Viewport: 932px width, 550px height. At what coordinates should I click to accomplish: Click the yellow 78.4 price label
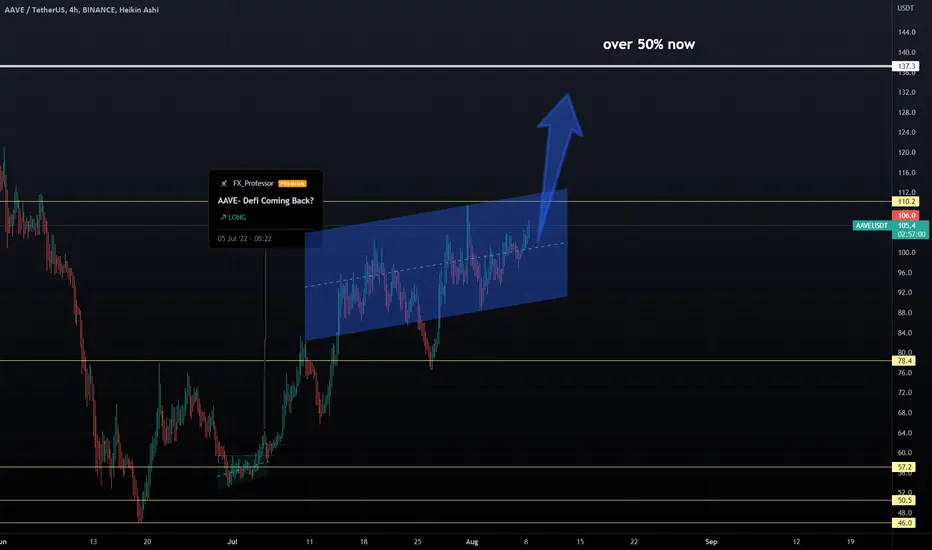(905, 361)
